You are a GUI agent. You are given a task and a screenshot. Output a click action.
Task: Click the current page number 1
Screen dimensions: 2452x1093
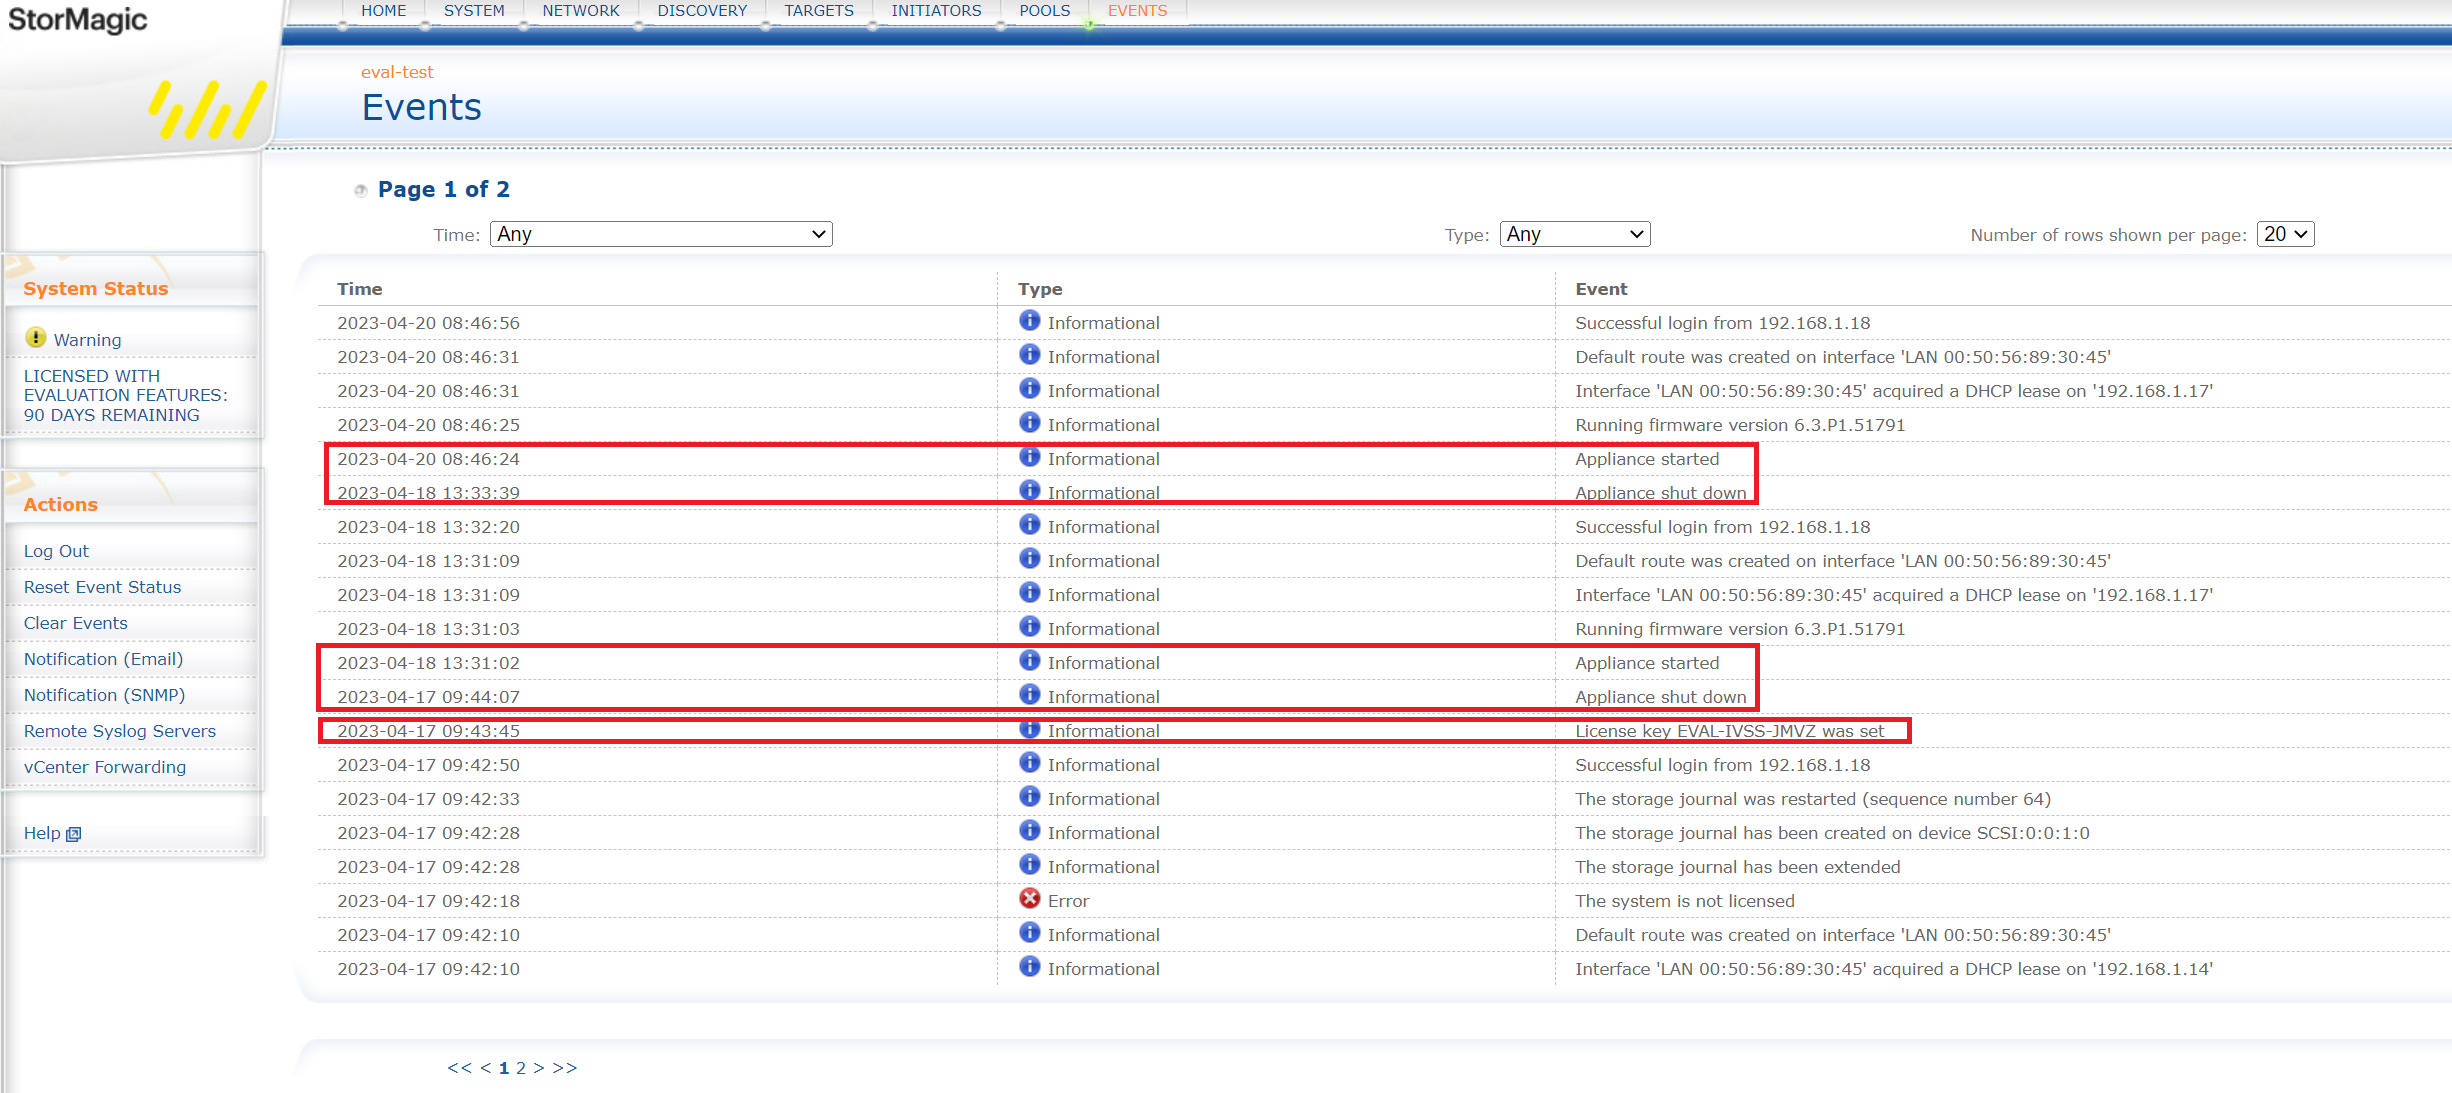point(504,1068)
